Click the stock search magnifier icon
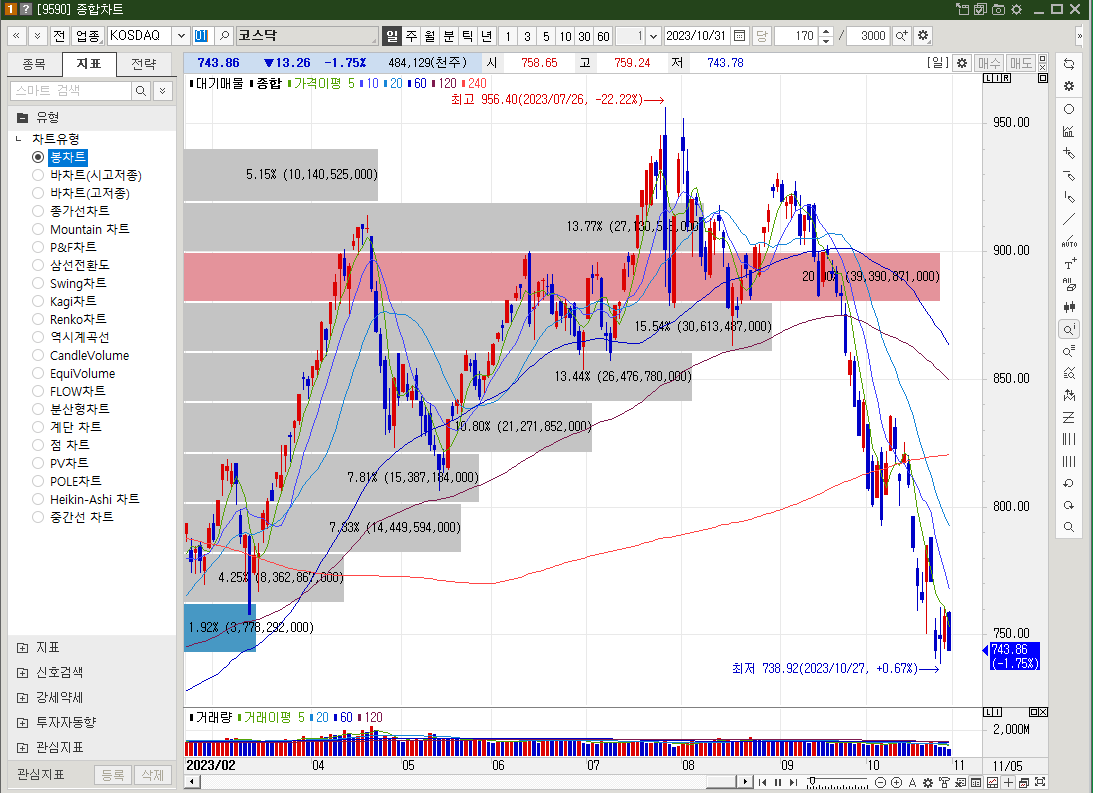This screenshot has width=1093, height=793. (224, 36)
